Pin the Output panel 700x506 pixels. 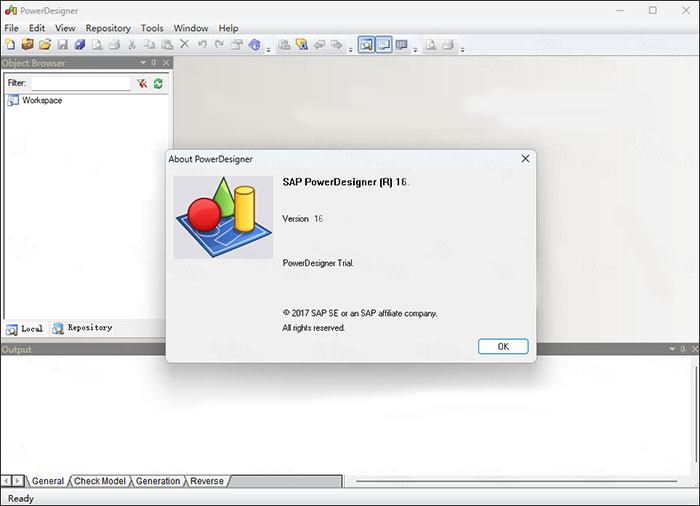point(683,349)
